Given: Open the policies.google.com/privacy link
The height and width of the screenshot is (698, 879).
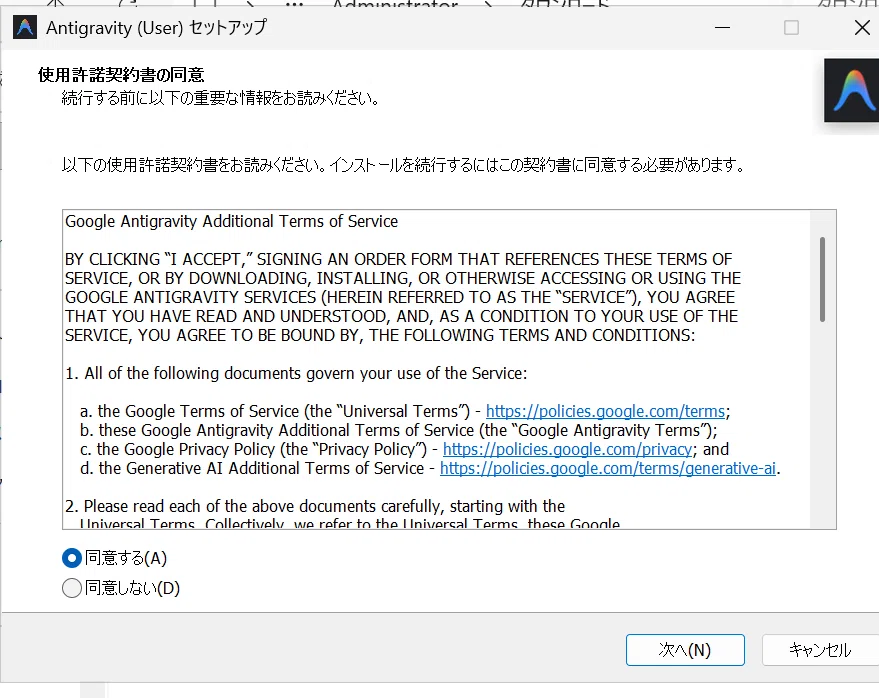Looking at the screenshot, I should (x=567, y=449).
